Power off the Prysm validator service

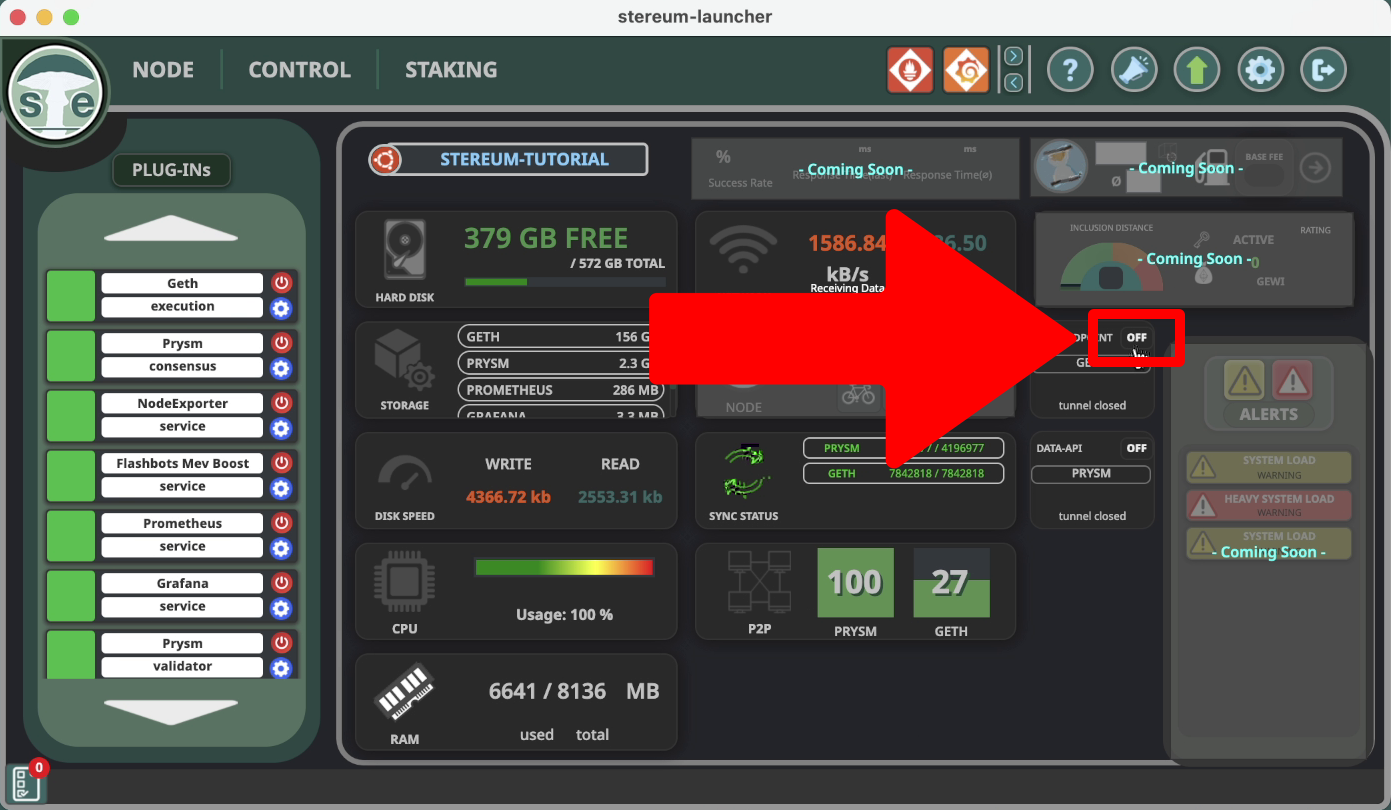281,644
